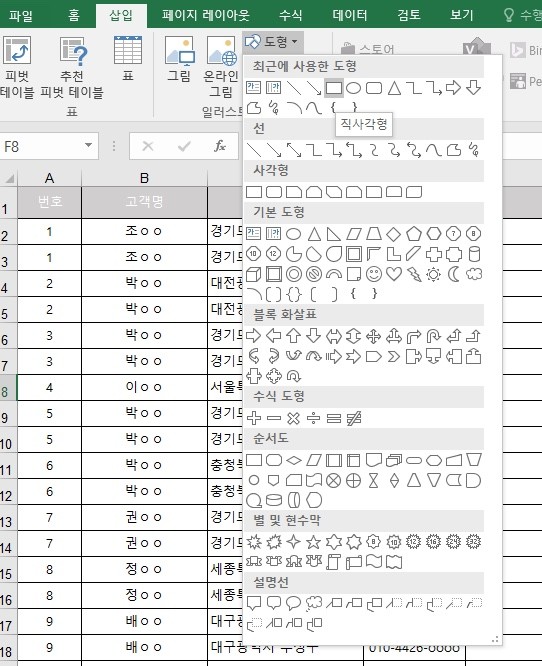
Task: Switch to the 페이지 레이아웃 tab
Action: 206,15
